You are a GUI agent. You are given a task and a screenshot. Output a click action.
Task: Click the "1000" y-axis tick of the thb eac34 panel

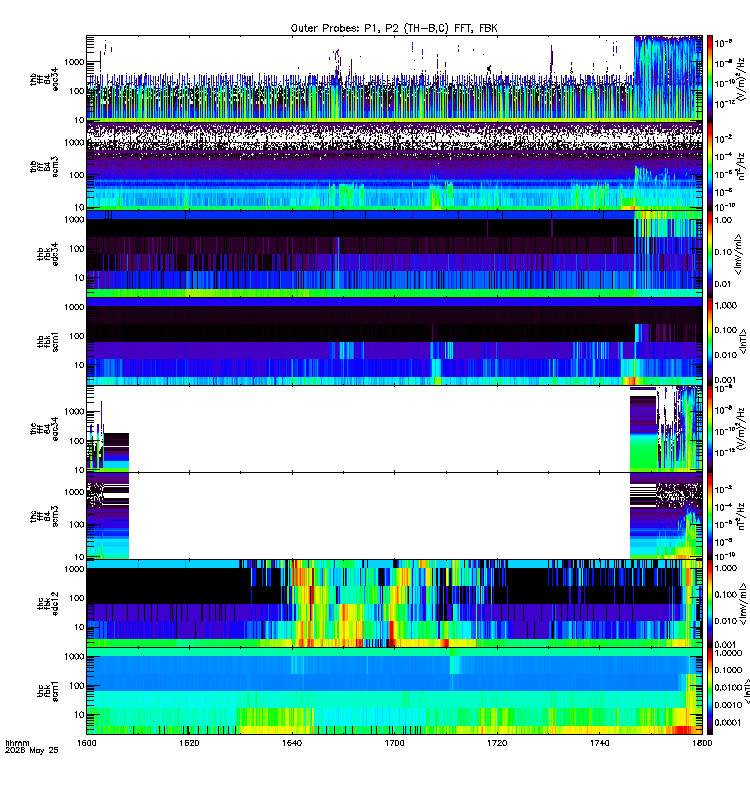coord(74,62)
